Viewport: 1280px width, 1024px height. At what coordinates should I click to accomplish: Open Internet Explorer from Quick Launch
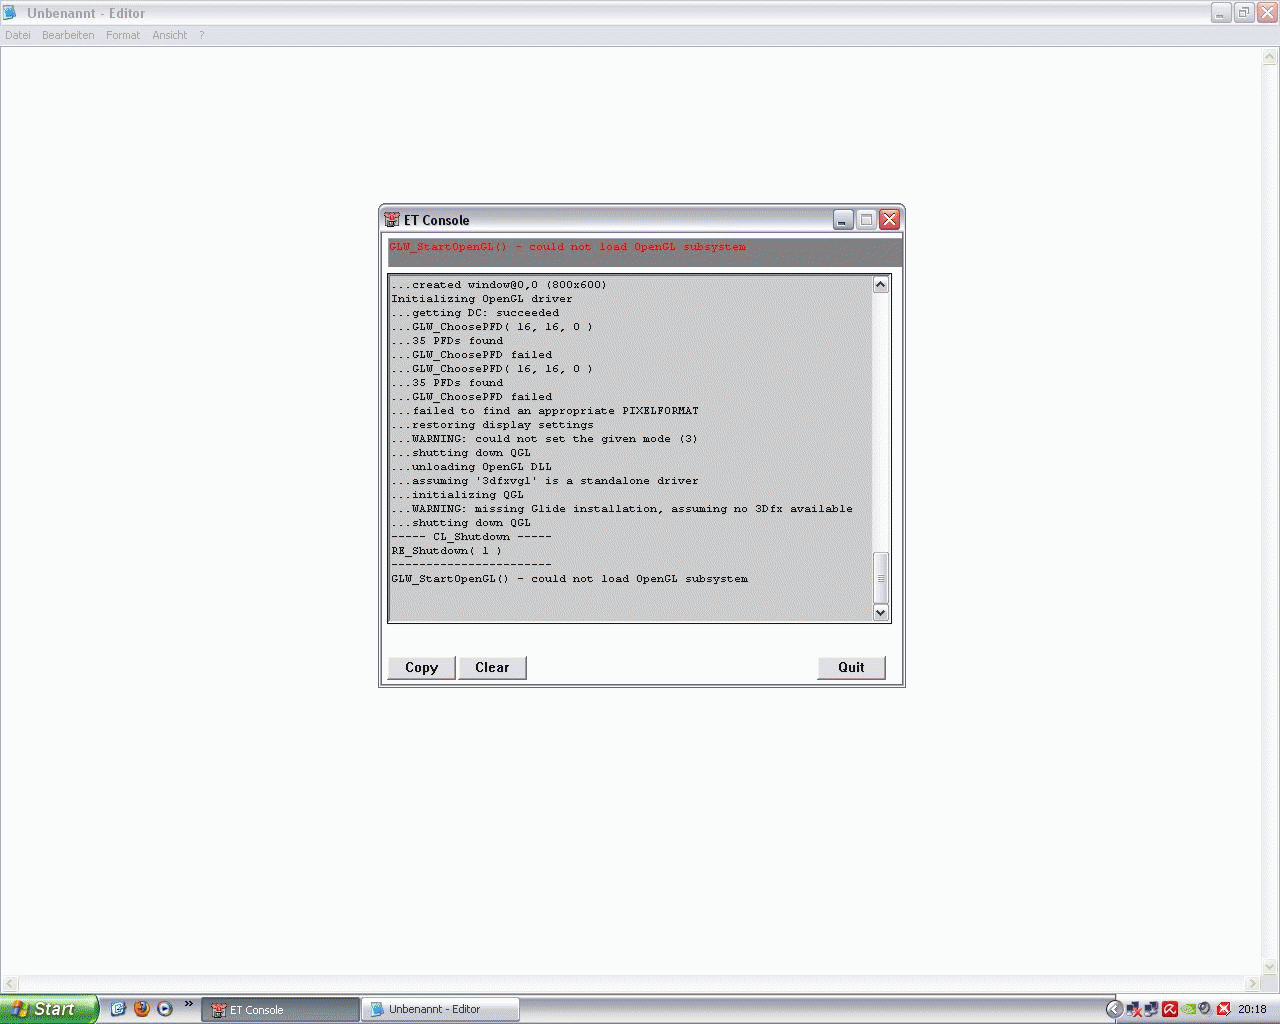point(118,1009)
